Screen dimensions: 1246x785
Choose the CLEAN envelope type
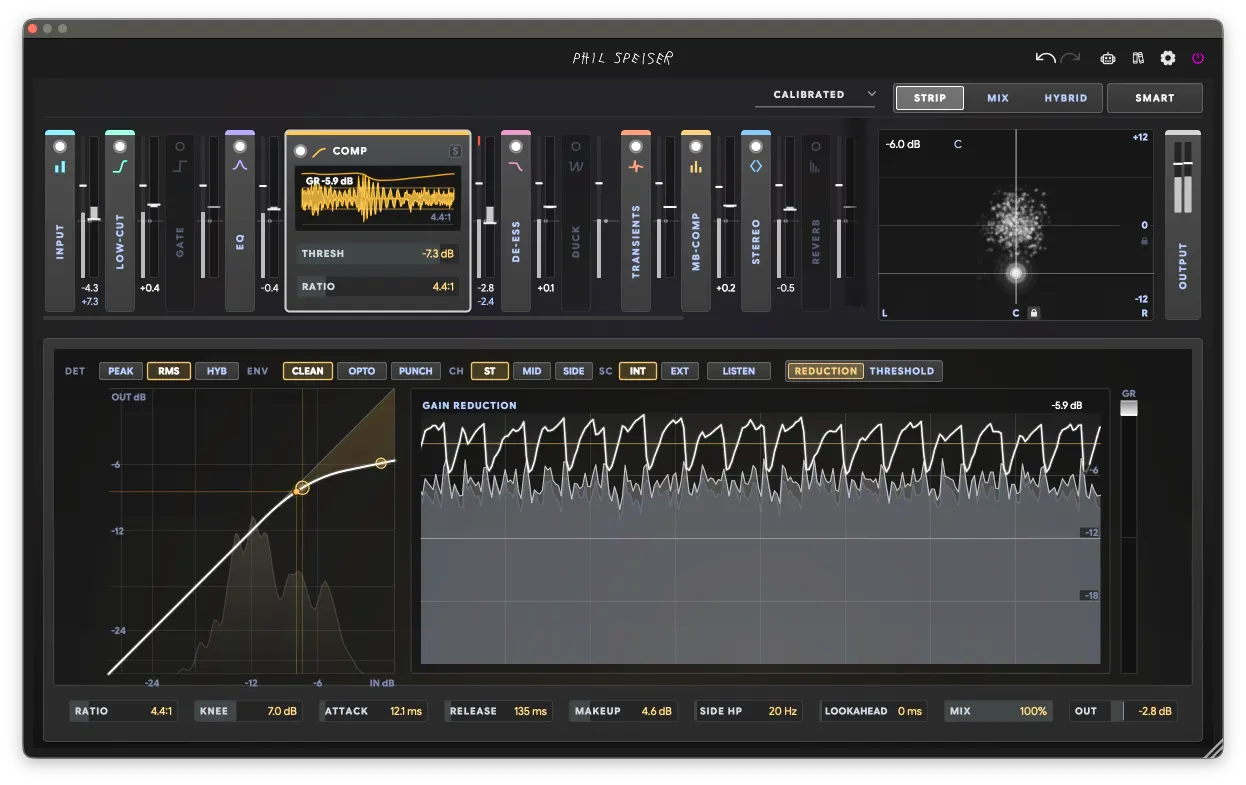[308, 371]
